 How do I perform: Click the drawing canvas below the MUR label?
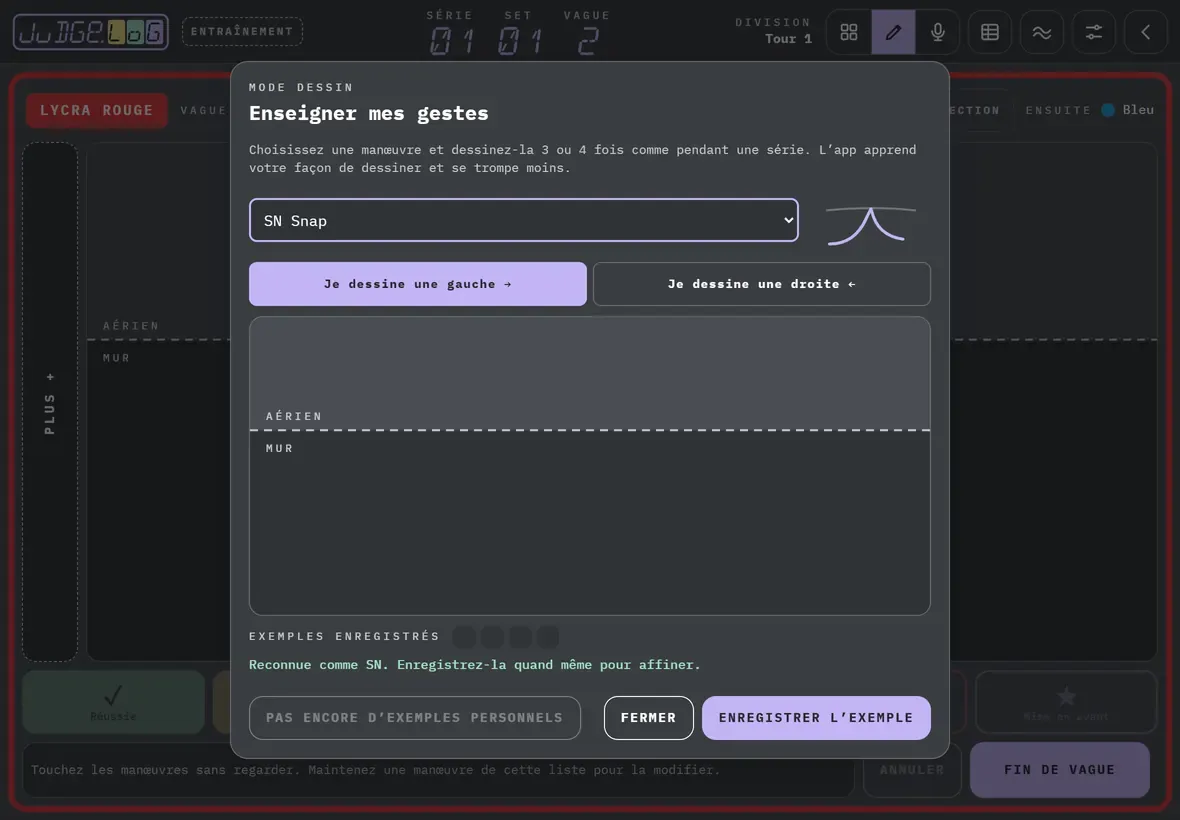(x=590, y=522)
